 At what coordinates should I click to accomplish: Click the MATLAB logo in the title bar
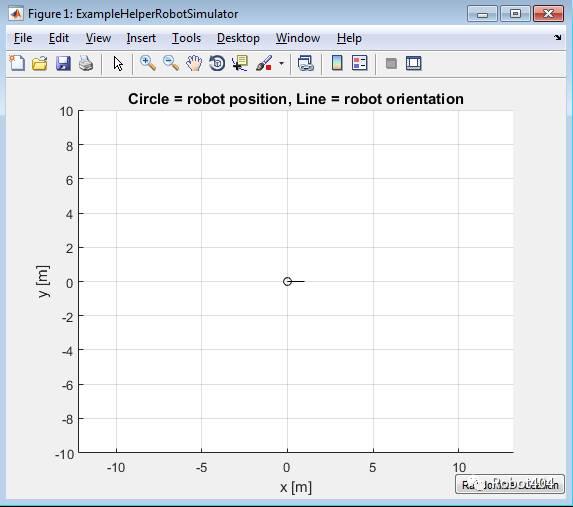coord(16,14)
